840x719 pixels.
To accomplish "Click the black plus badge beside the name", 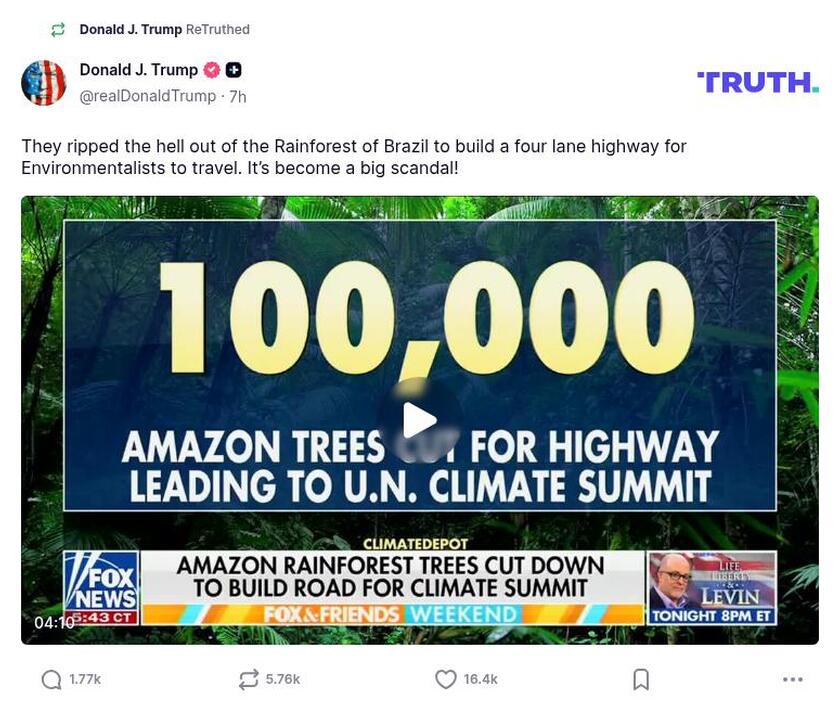I will coord(233,70).
